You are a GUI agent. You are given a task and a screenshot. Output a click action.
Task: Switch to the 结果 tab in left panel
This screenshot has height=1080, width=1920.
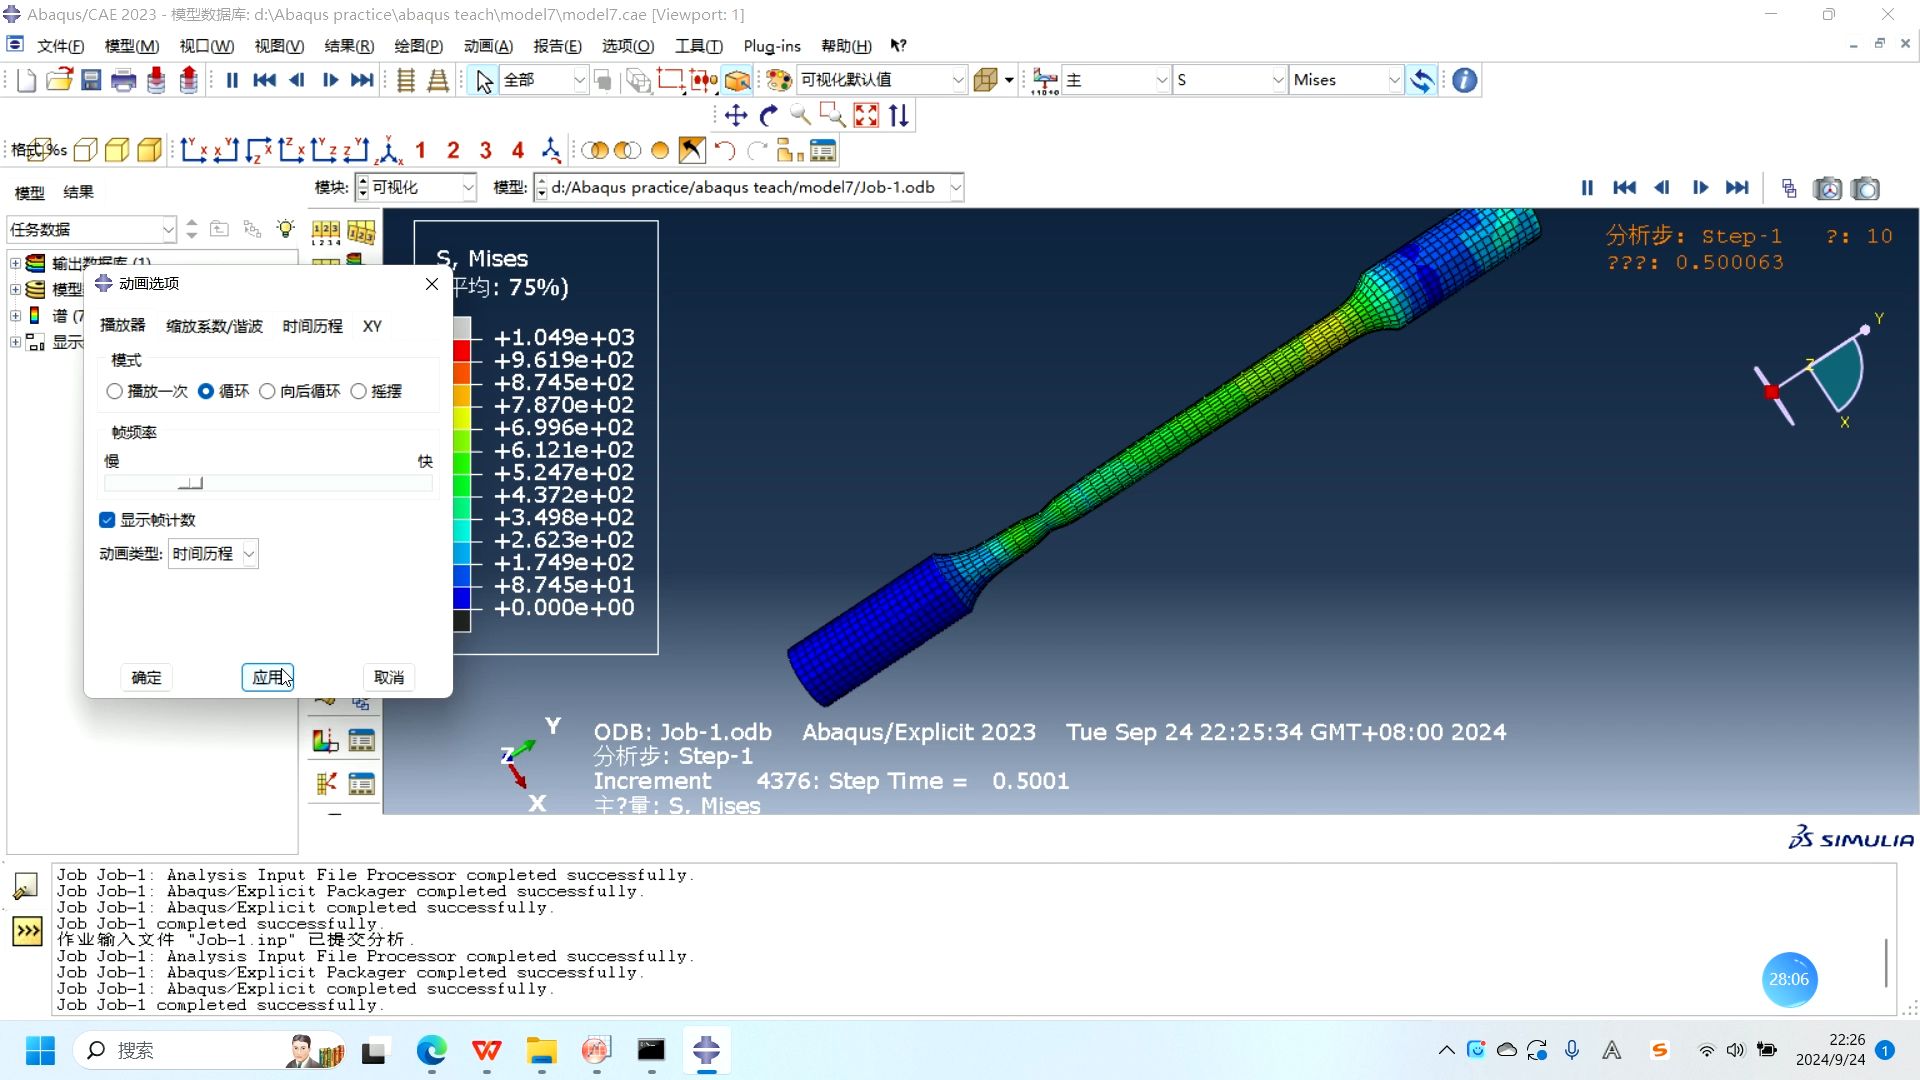78,192
